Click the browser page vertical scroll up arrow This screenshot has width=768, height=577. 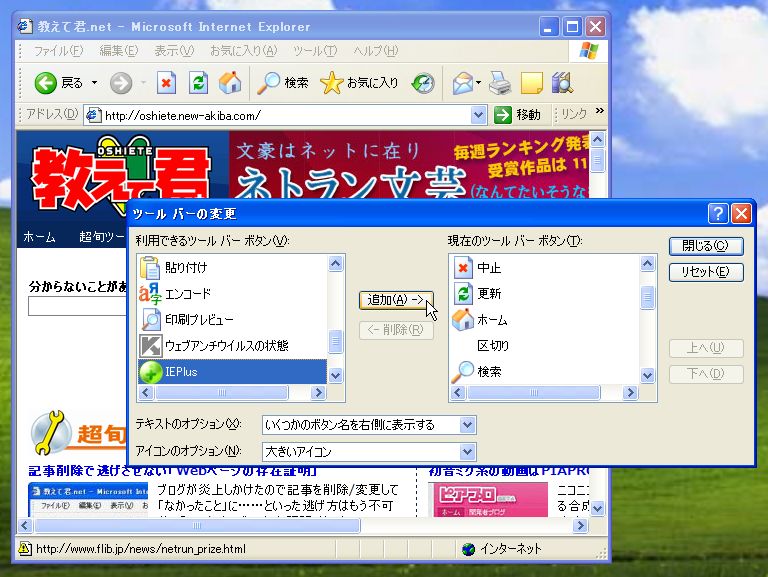tap(597, 140)
